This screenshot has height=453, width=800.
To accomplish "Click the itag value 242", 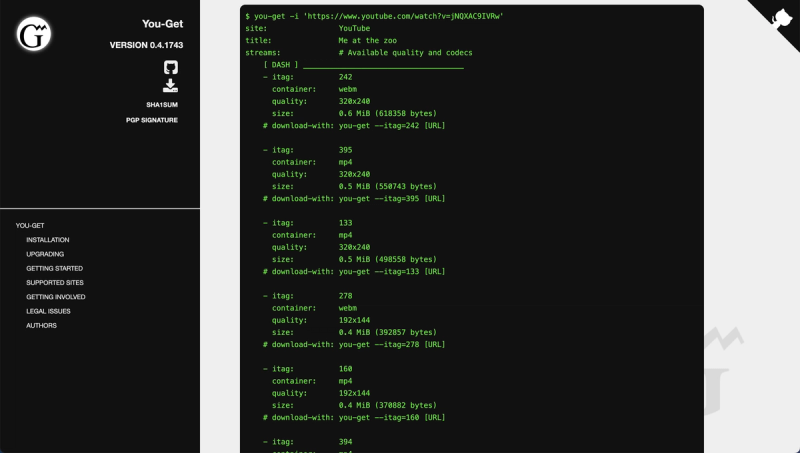I will click(x=345, y=77).
